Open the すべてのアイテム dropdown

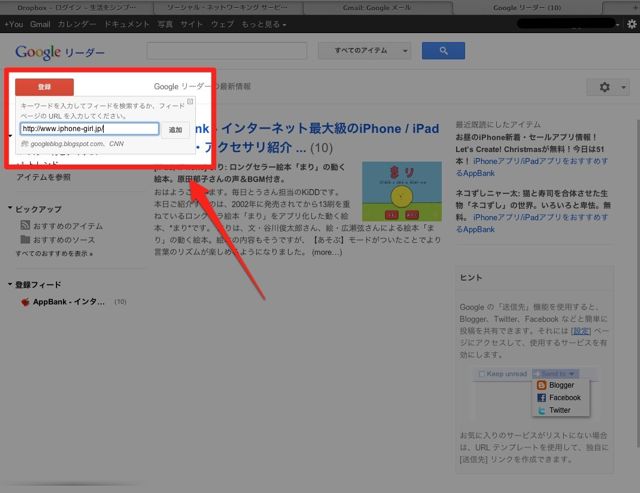[364, 51]
